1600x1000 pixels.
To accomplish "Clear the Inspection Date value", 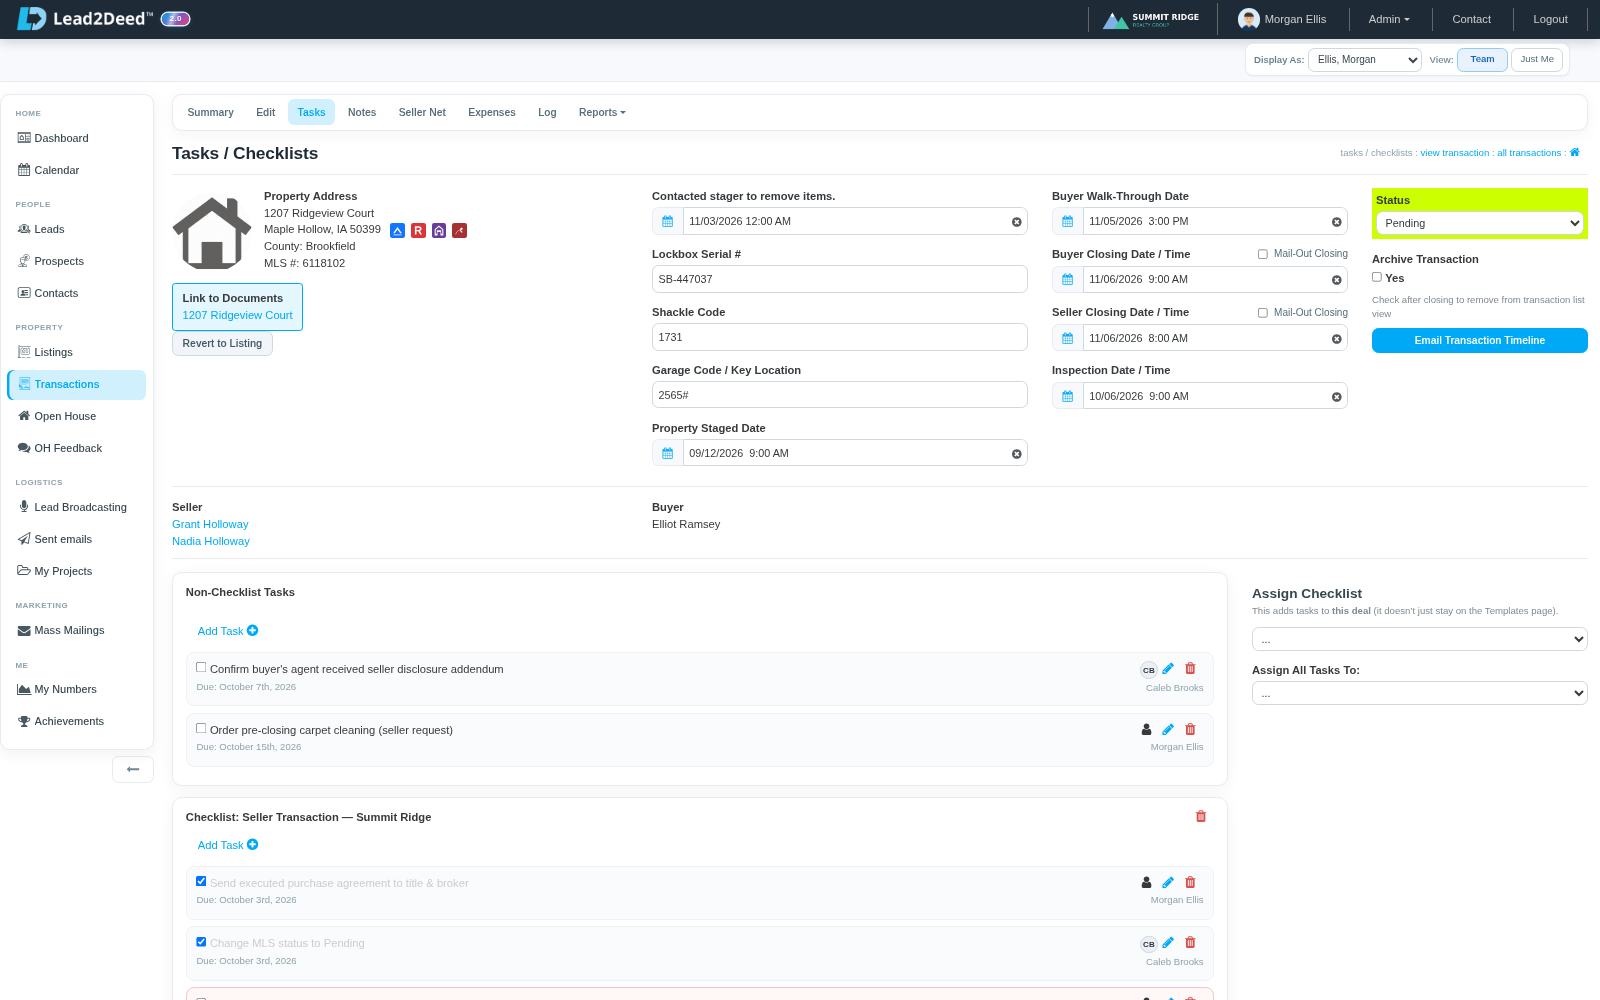I will 1336,397.
